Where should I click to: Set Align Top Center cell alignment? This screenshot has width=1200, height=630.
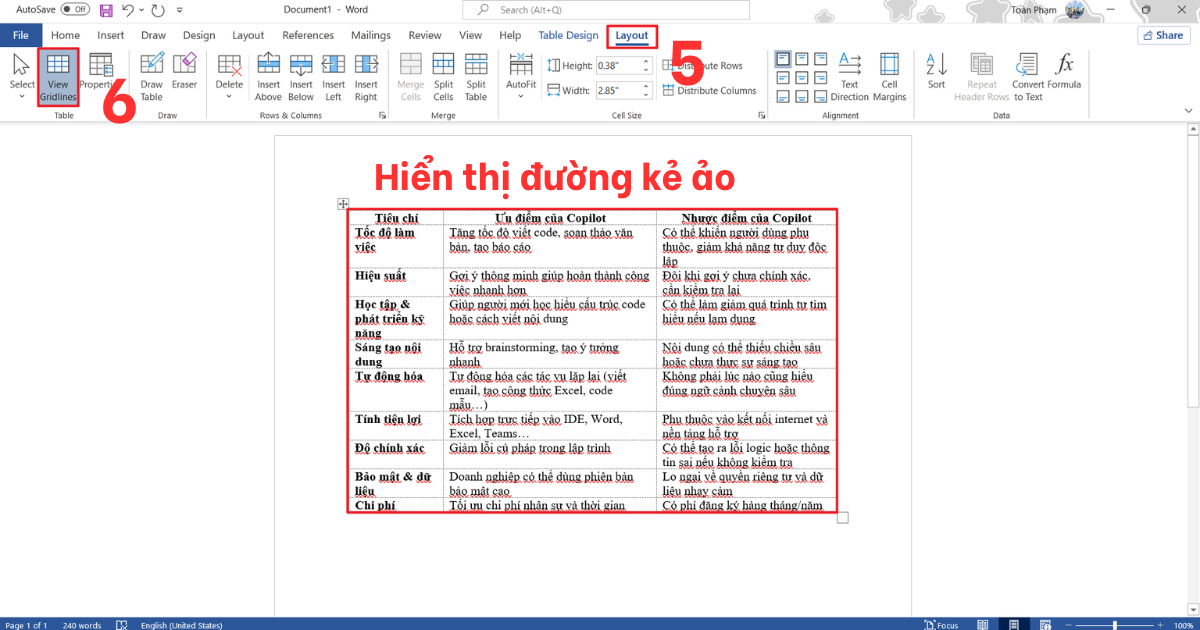(x=801, y=59)
